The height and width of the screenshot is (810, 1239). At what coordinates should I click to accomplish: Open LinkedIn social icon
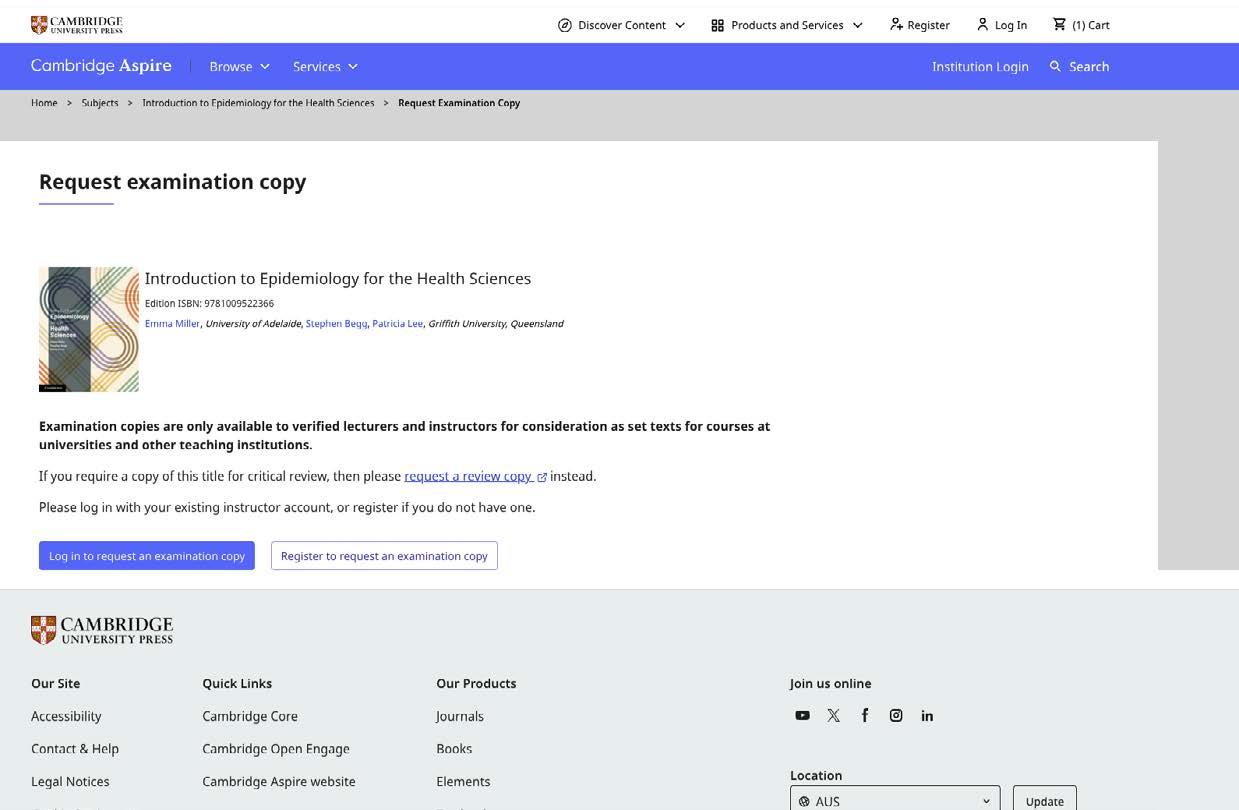pos(927,715)
